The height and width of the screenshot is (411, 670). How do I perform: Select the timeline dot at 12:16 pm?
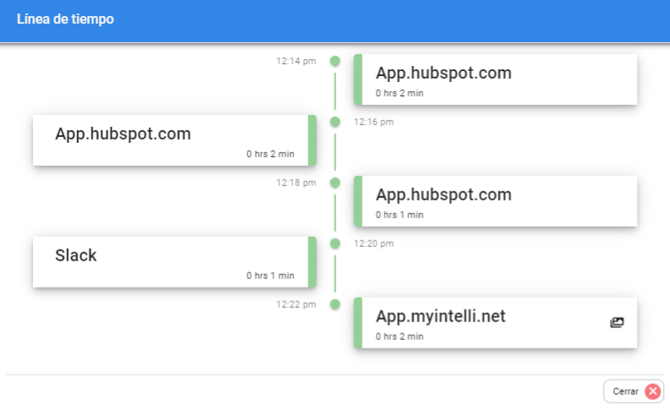coord(335,122)
